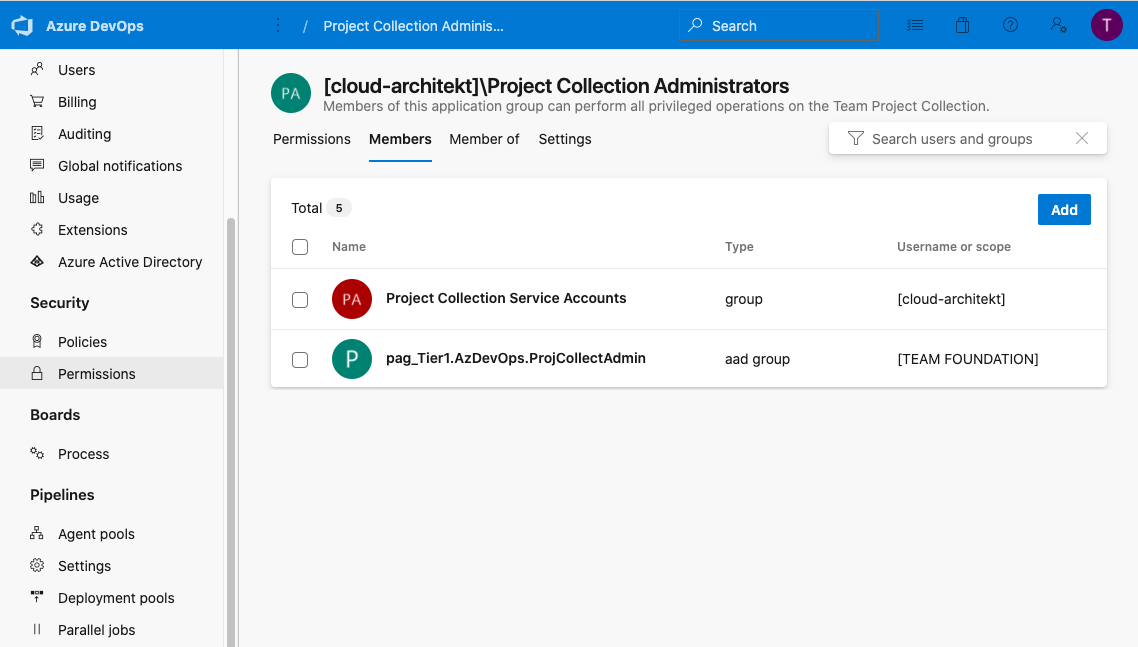Click the Process gears icon
Viewport: 1138px width, 647px height.
(x=37, y=452)
